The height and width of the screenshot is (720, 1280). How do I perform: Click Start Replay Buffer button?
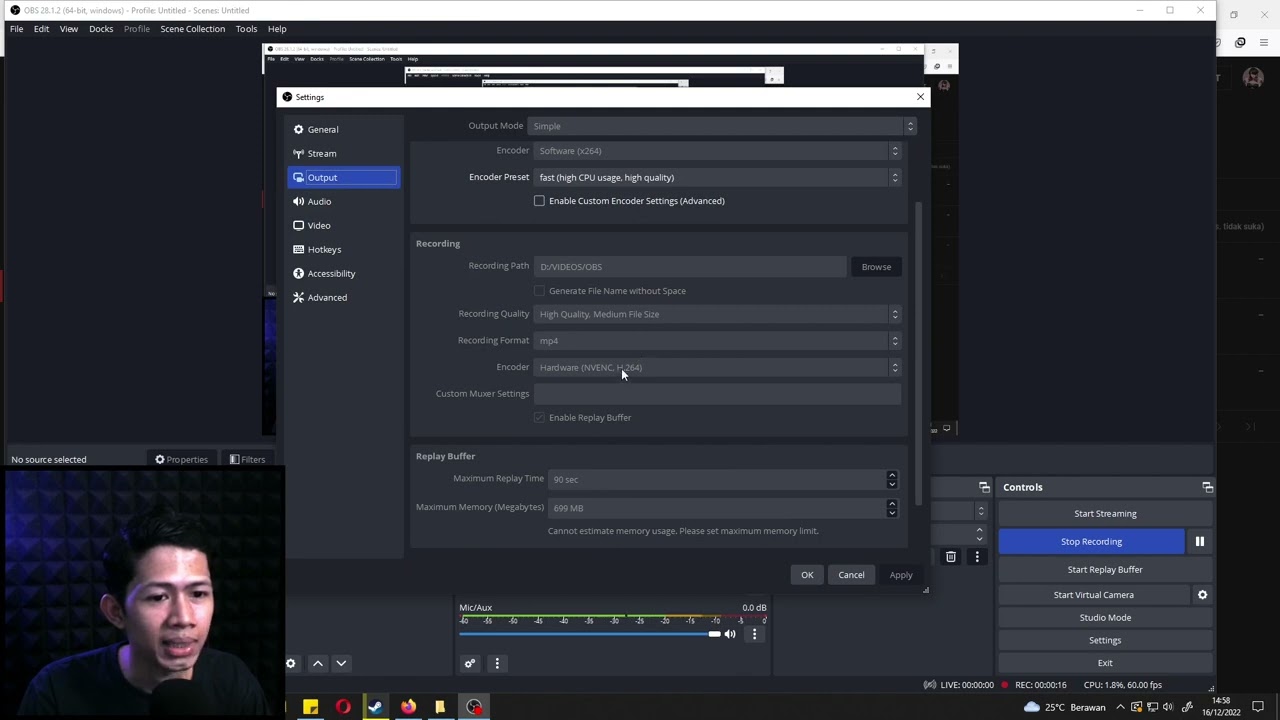[x=1105, y=569]
